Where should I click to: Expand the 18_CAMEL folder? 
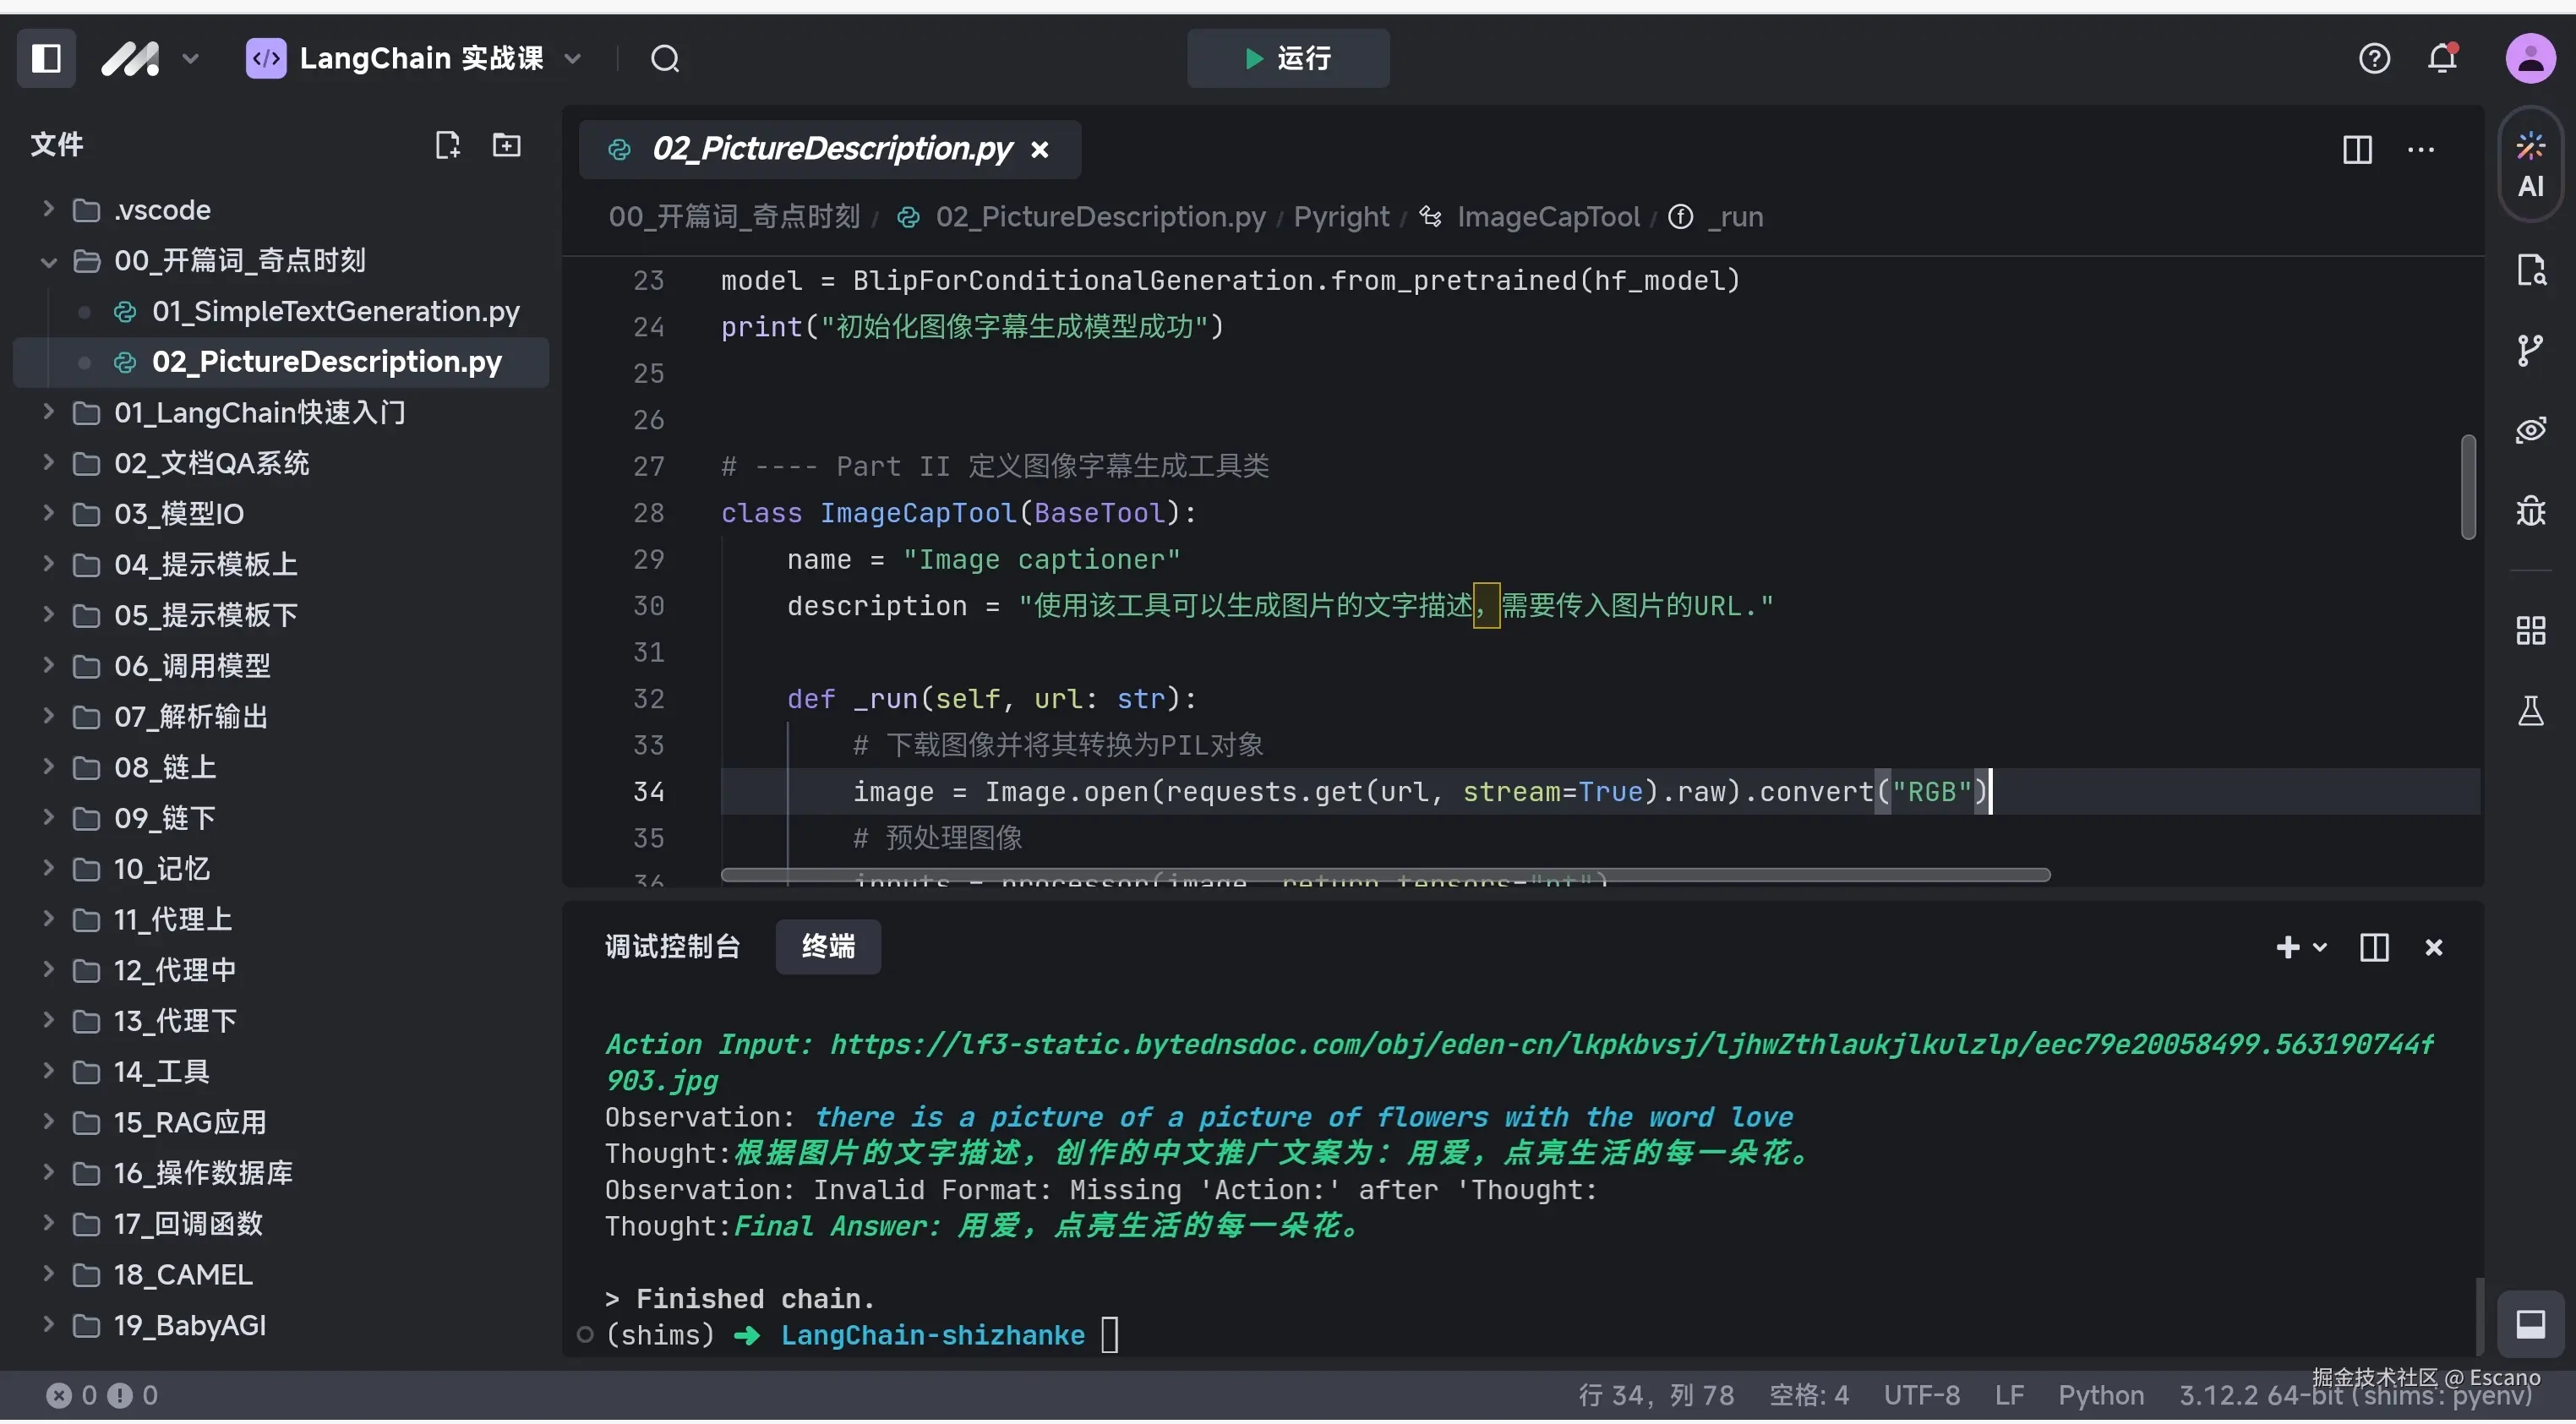48,1275
